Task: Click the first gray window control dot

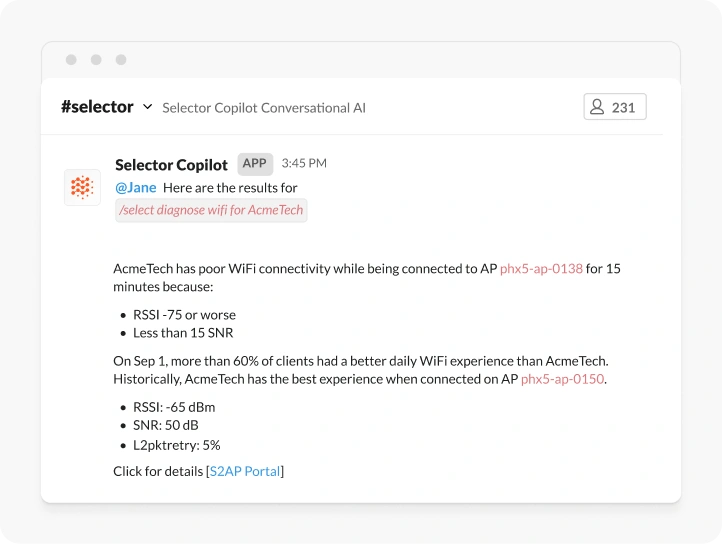Action: tap(71, 60)
